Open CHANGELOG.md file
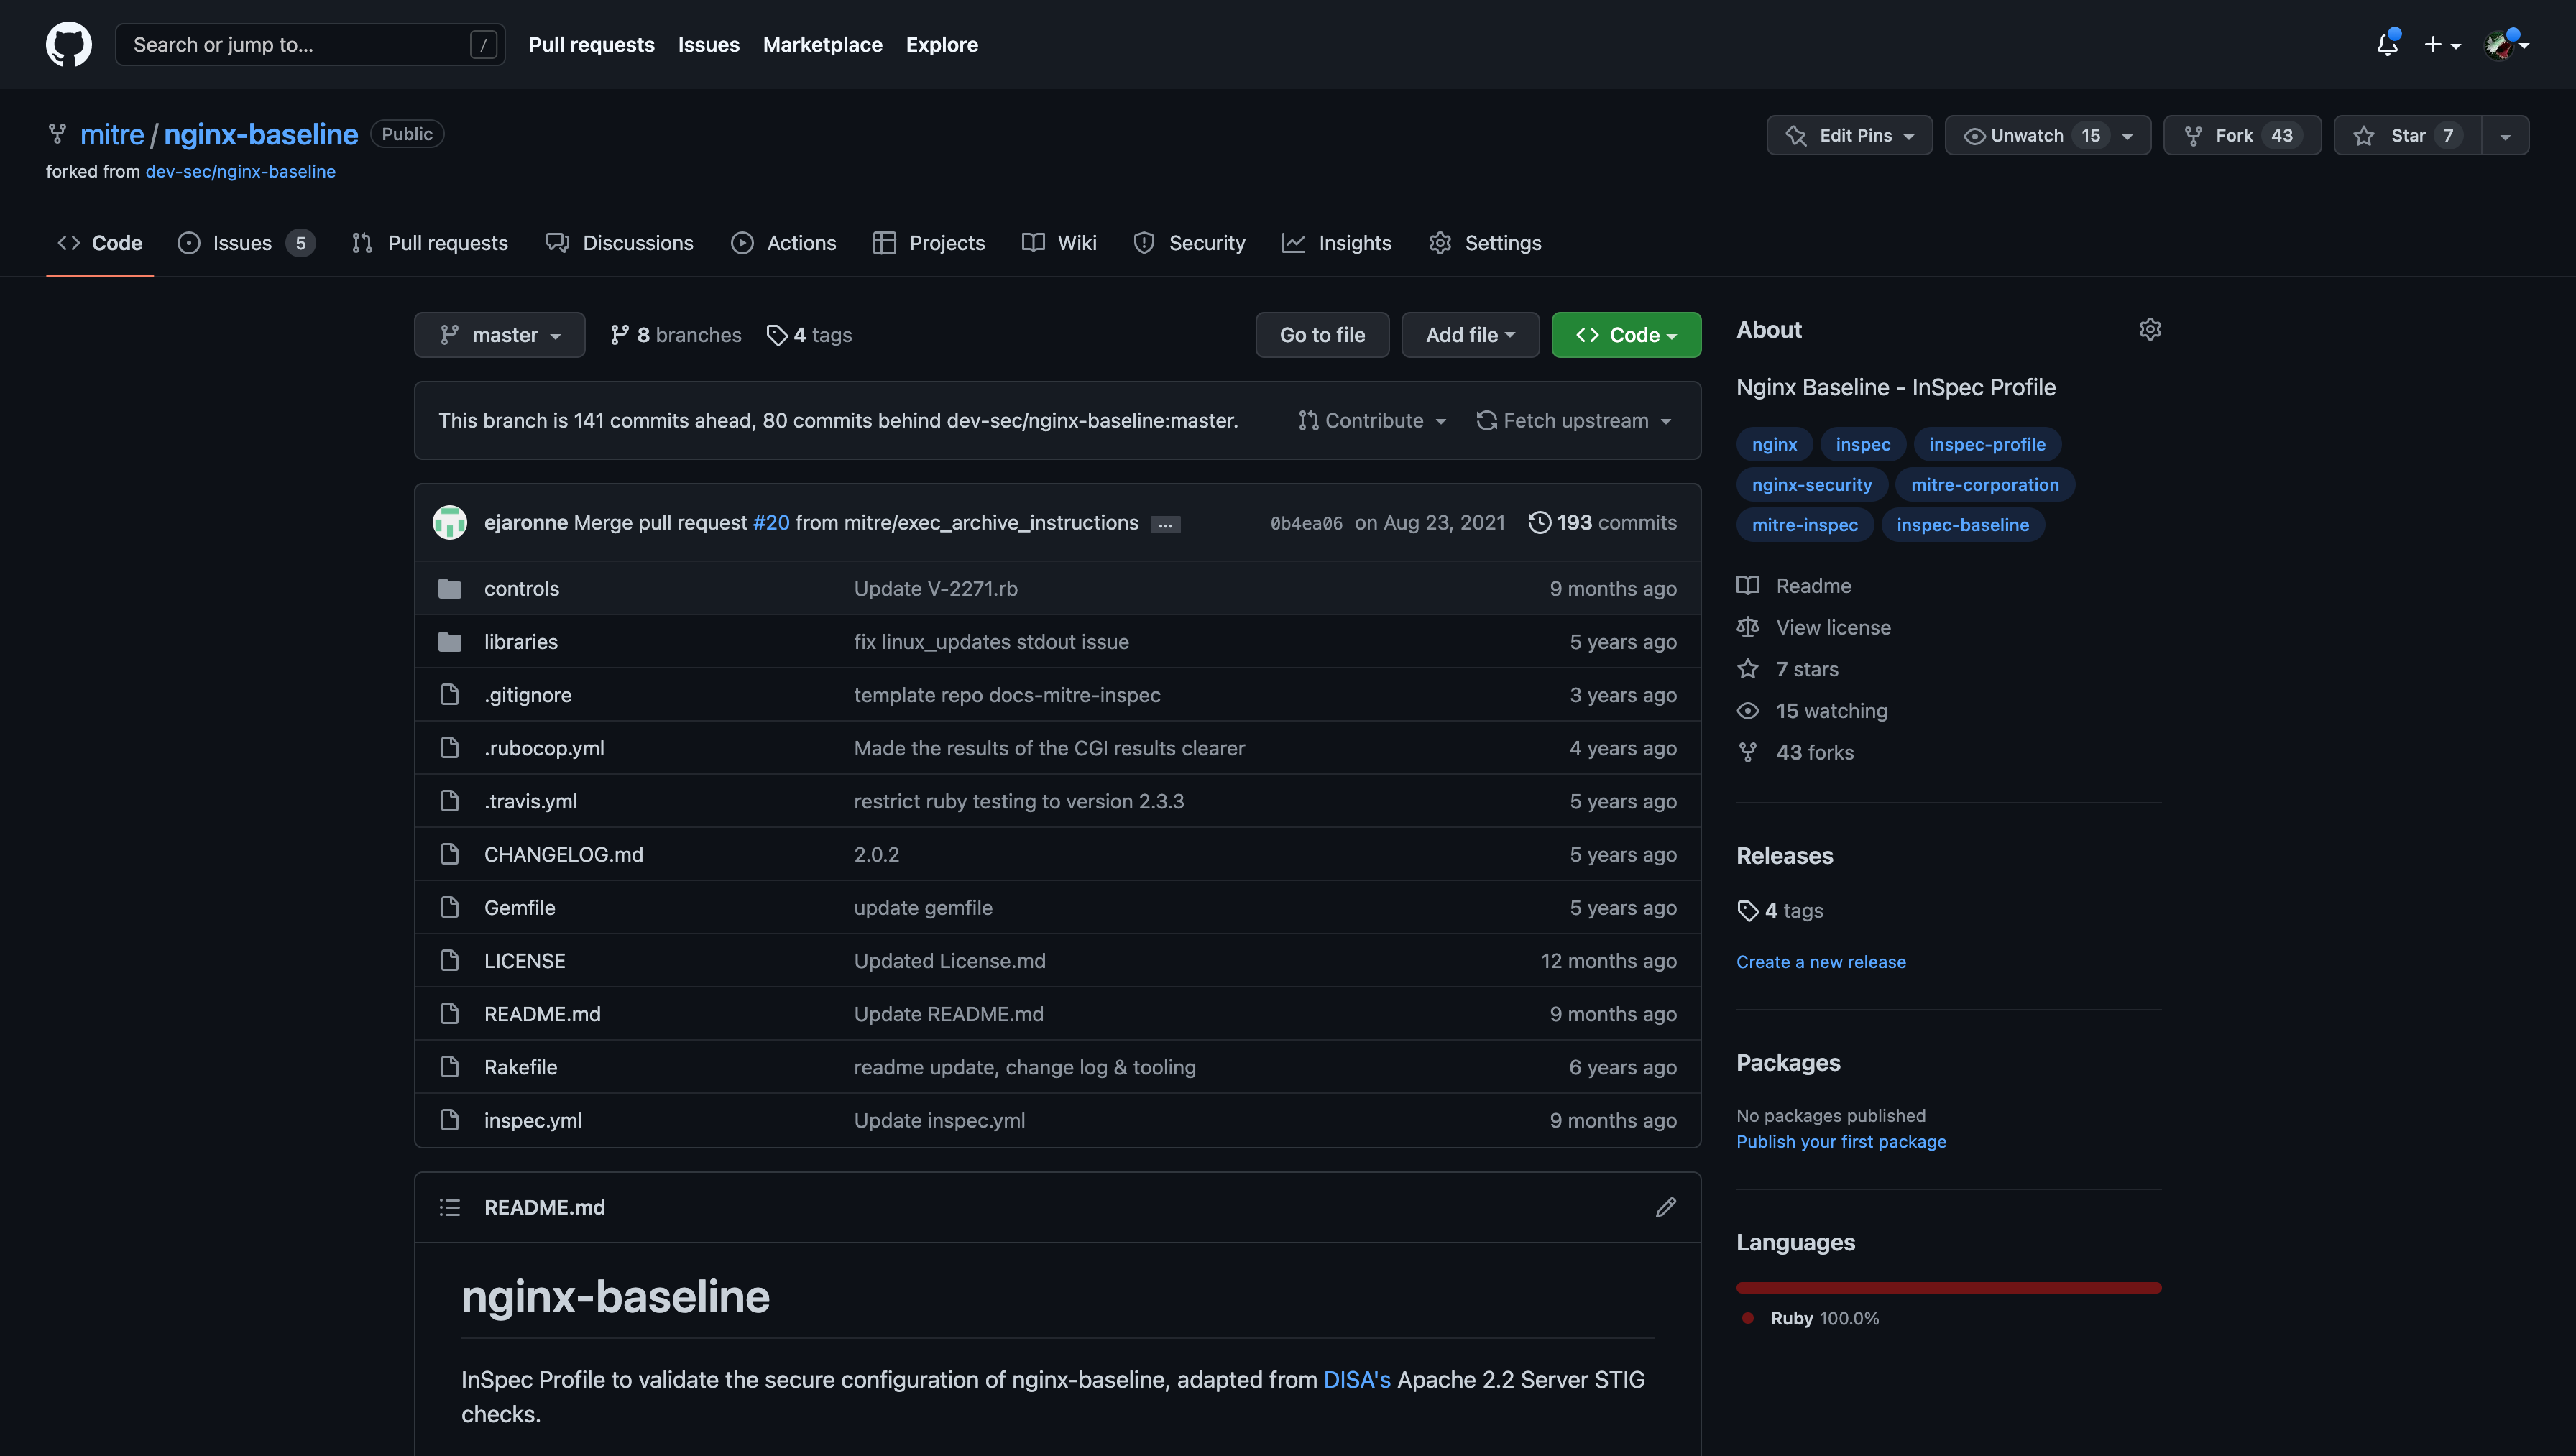 [564, 855]
